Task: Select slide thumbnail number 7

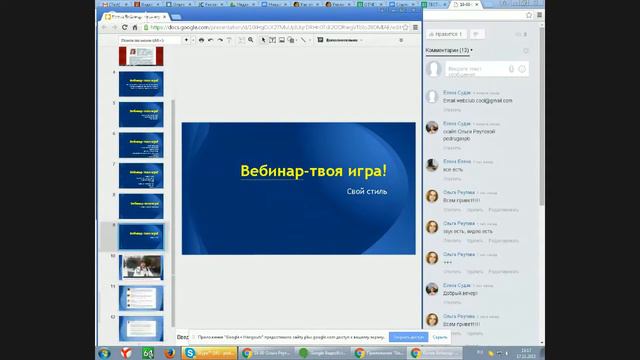Action: point(141,176)
